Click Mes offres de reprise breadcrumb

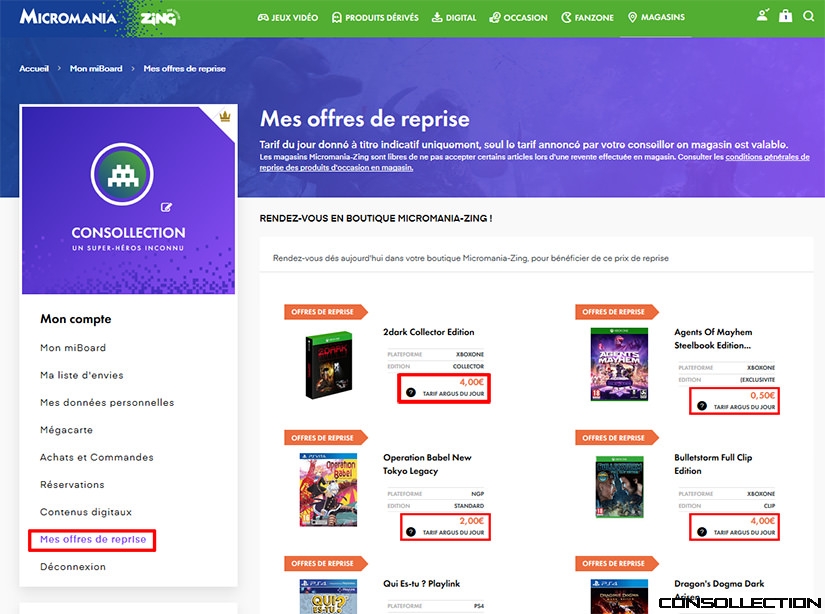pos(185,68)
